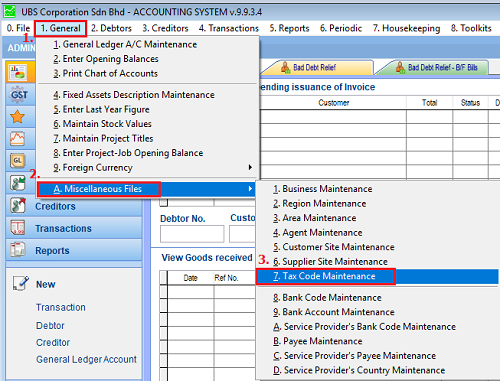Open Agent Maintenance

click(x=378, y=232)
